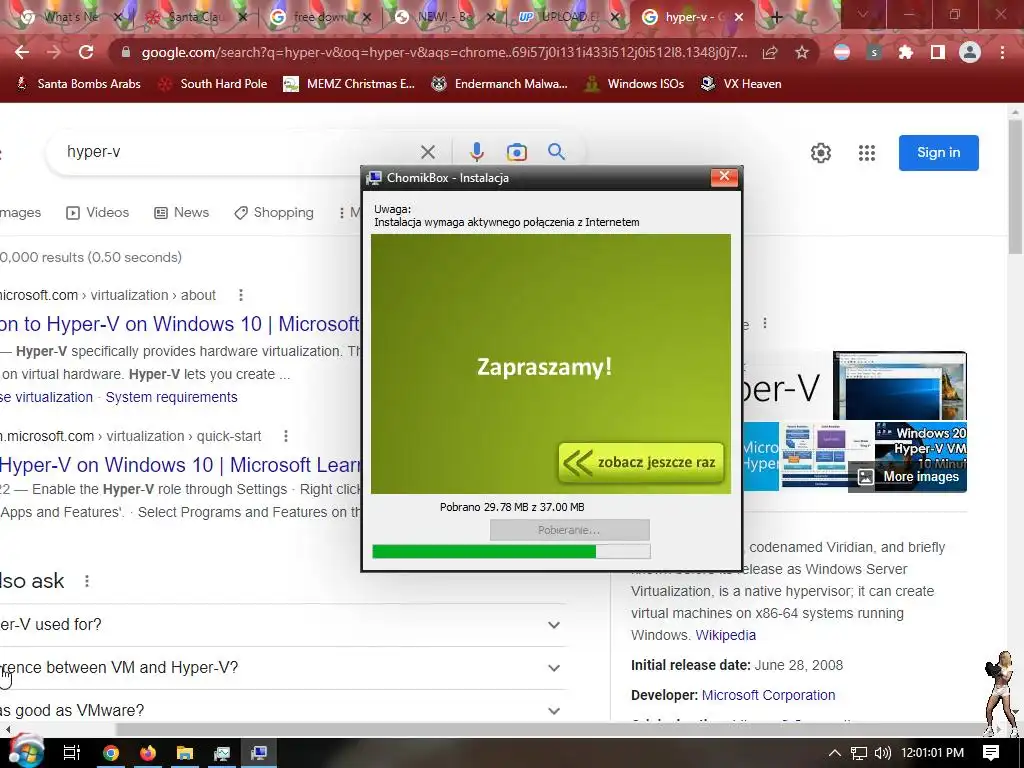1024x768 pixels.
Task: Clear the search box with X icon
Action: tap(428, 152)
